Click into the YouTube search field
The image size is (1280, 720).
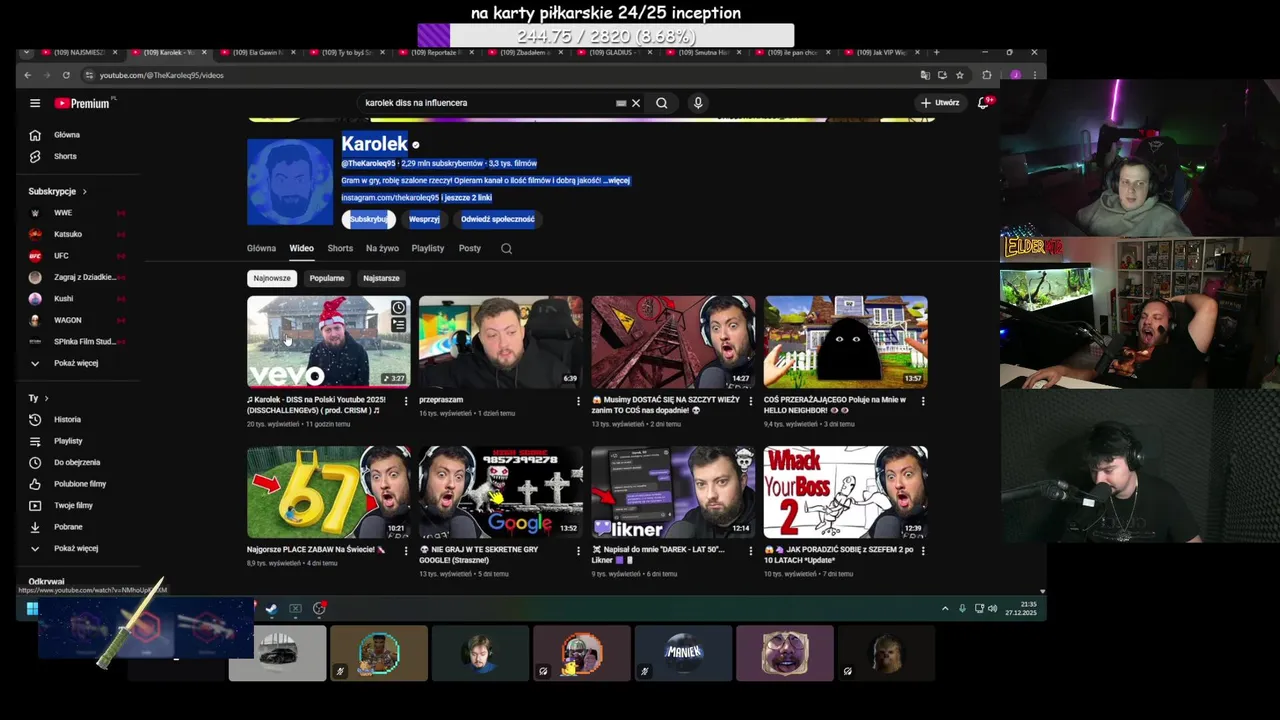pyautogui.click(x=485, y=103)
